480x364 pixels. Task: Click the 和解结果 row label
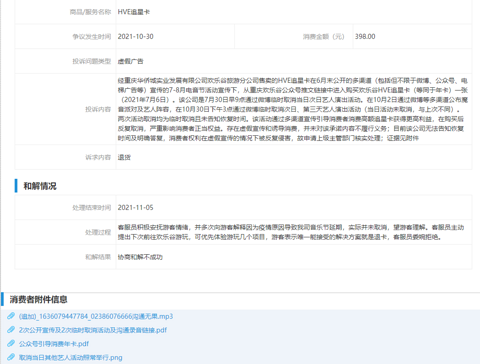pyautogui.click(x=98, y=257)
